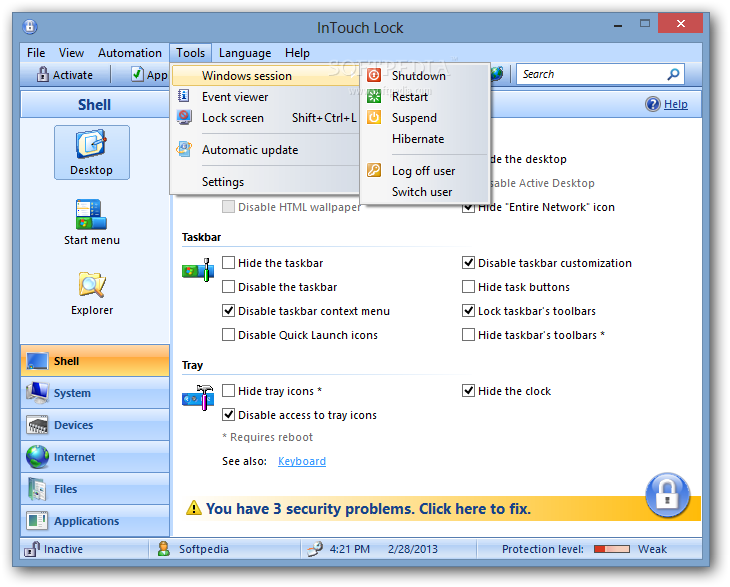This screenshot has height=587, width=730.
Task: Switch to the Applications category
Action: [95, 521]
